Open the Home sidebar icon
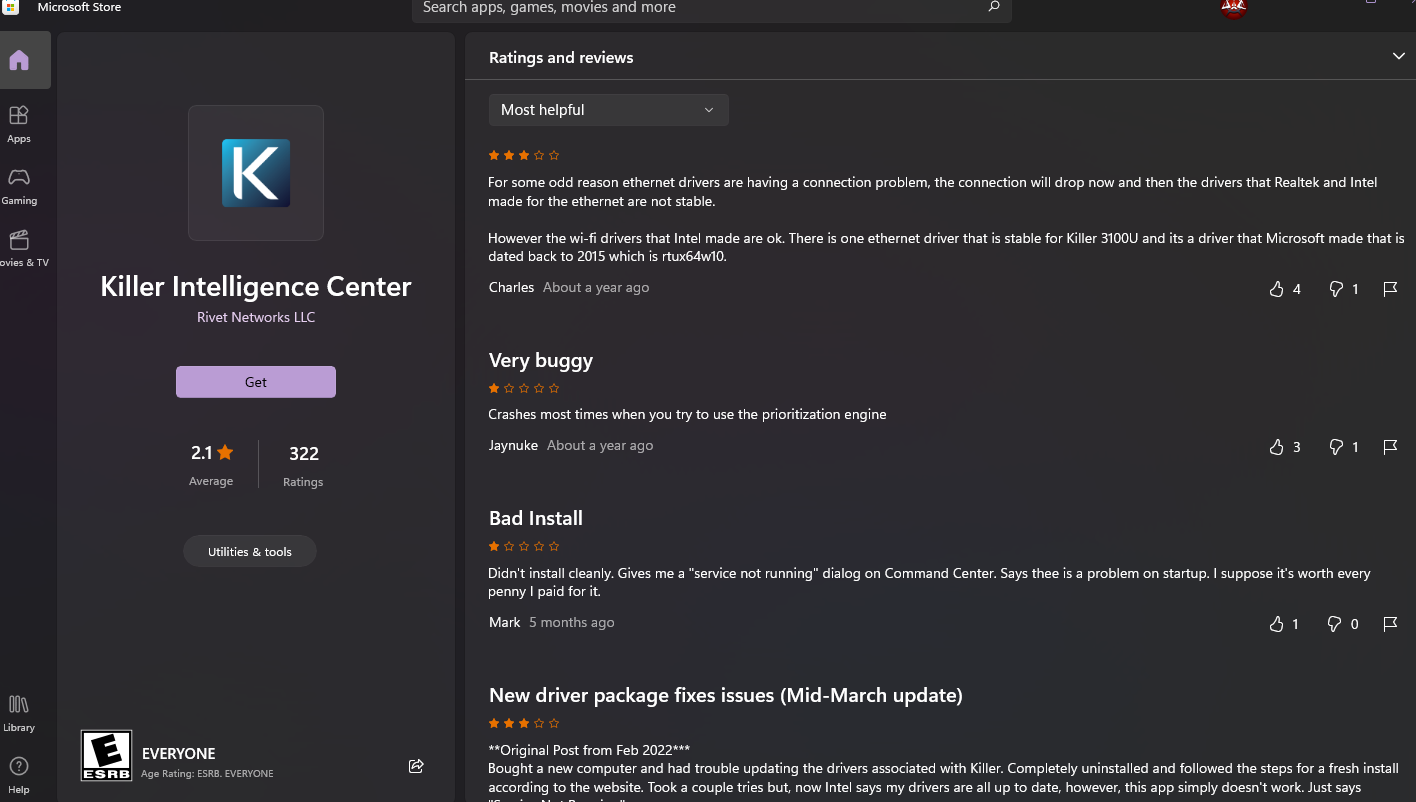Image resolution: width=1416 pixels, height=802 pixels. [19, 61]
